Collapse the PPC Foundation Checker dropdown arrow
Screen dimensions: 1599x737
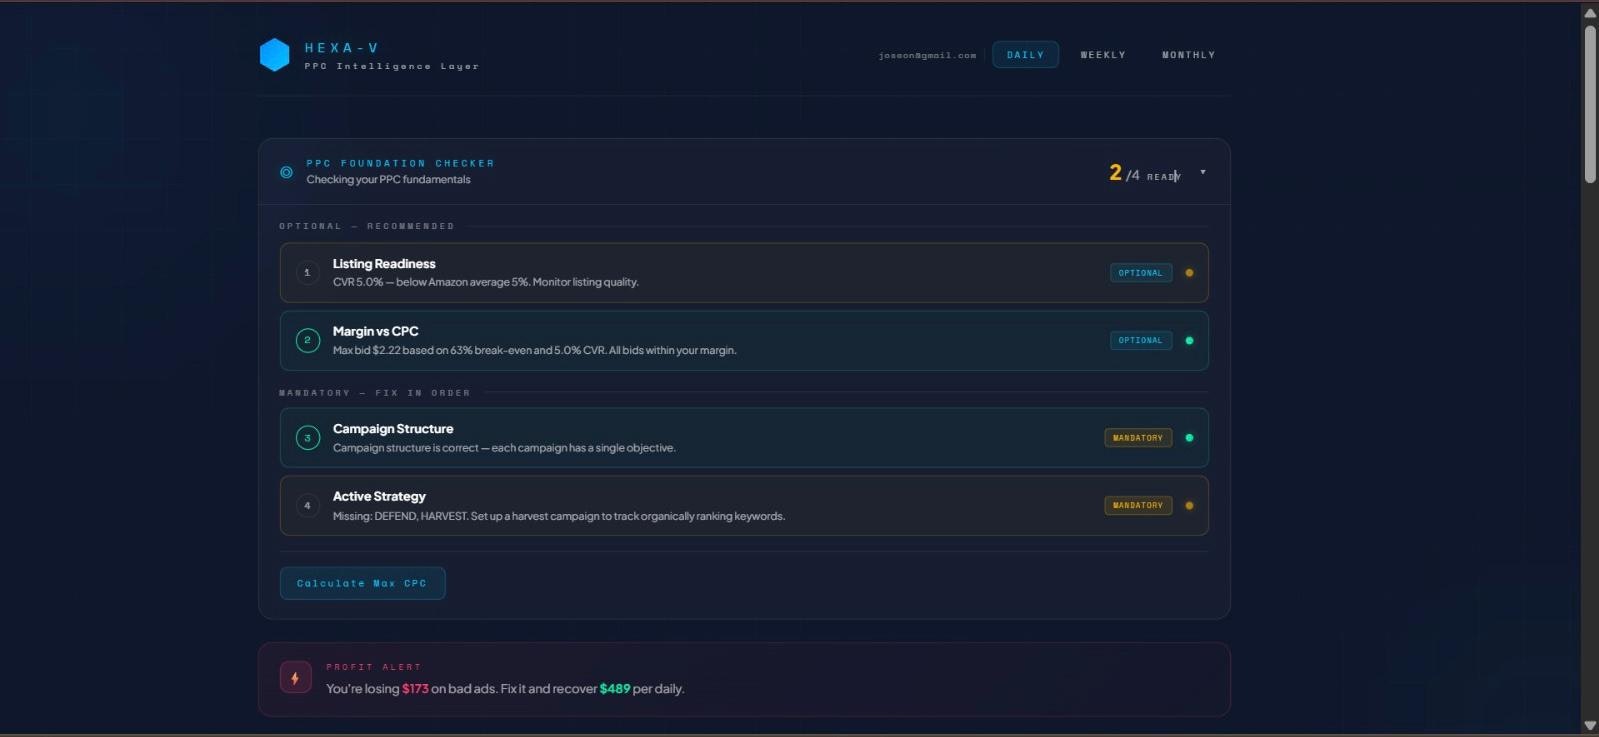coord(1203,172)
